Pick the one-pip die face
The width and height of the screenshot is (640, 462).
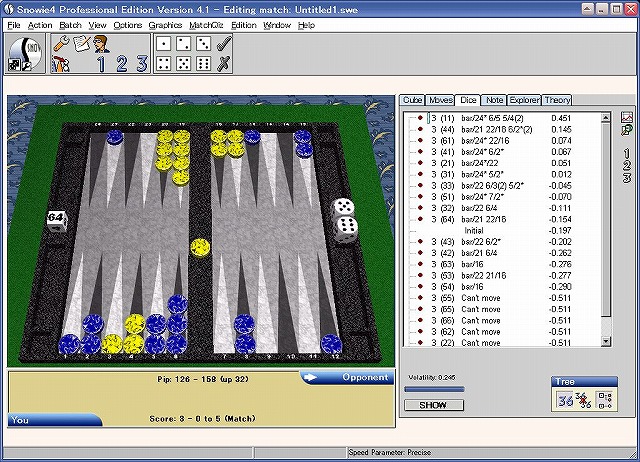click(x=164, y=44)
